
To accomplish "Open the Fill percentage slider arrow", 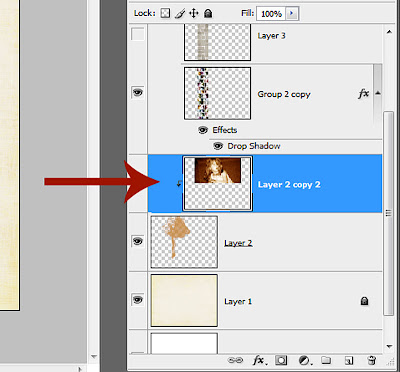I will (292, 14).
